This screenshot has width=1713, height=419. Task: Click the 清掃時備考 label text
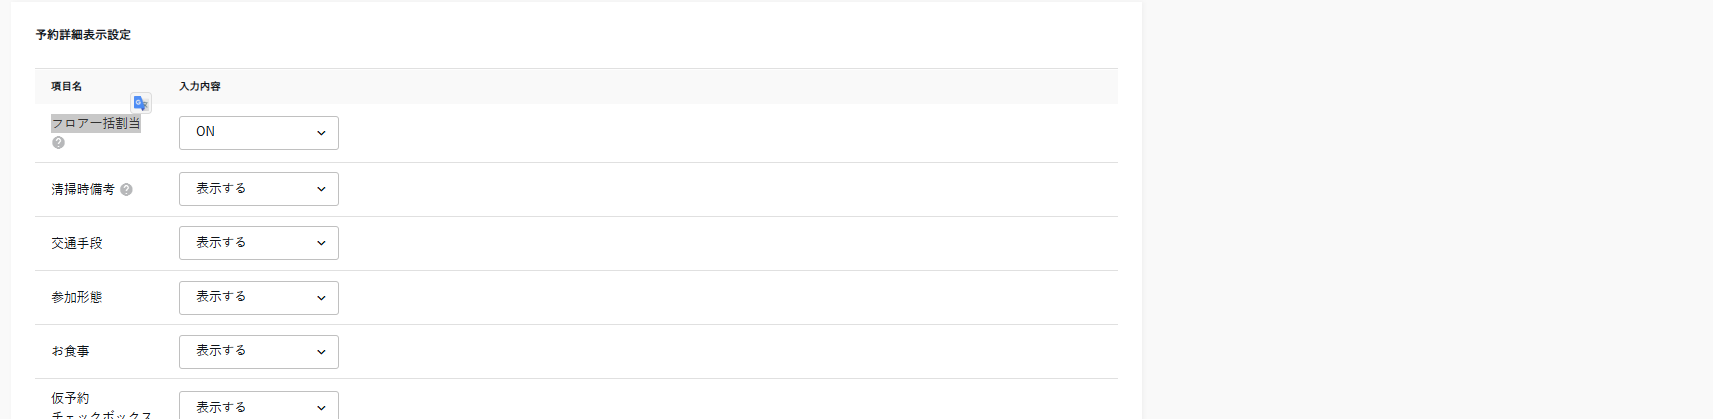(83, 189)
